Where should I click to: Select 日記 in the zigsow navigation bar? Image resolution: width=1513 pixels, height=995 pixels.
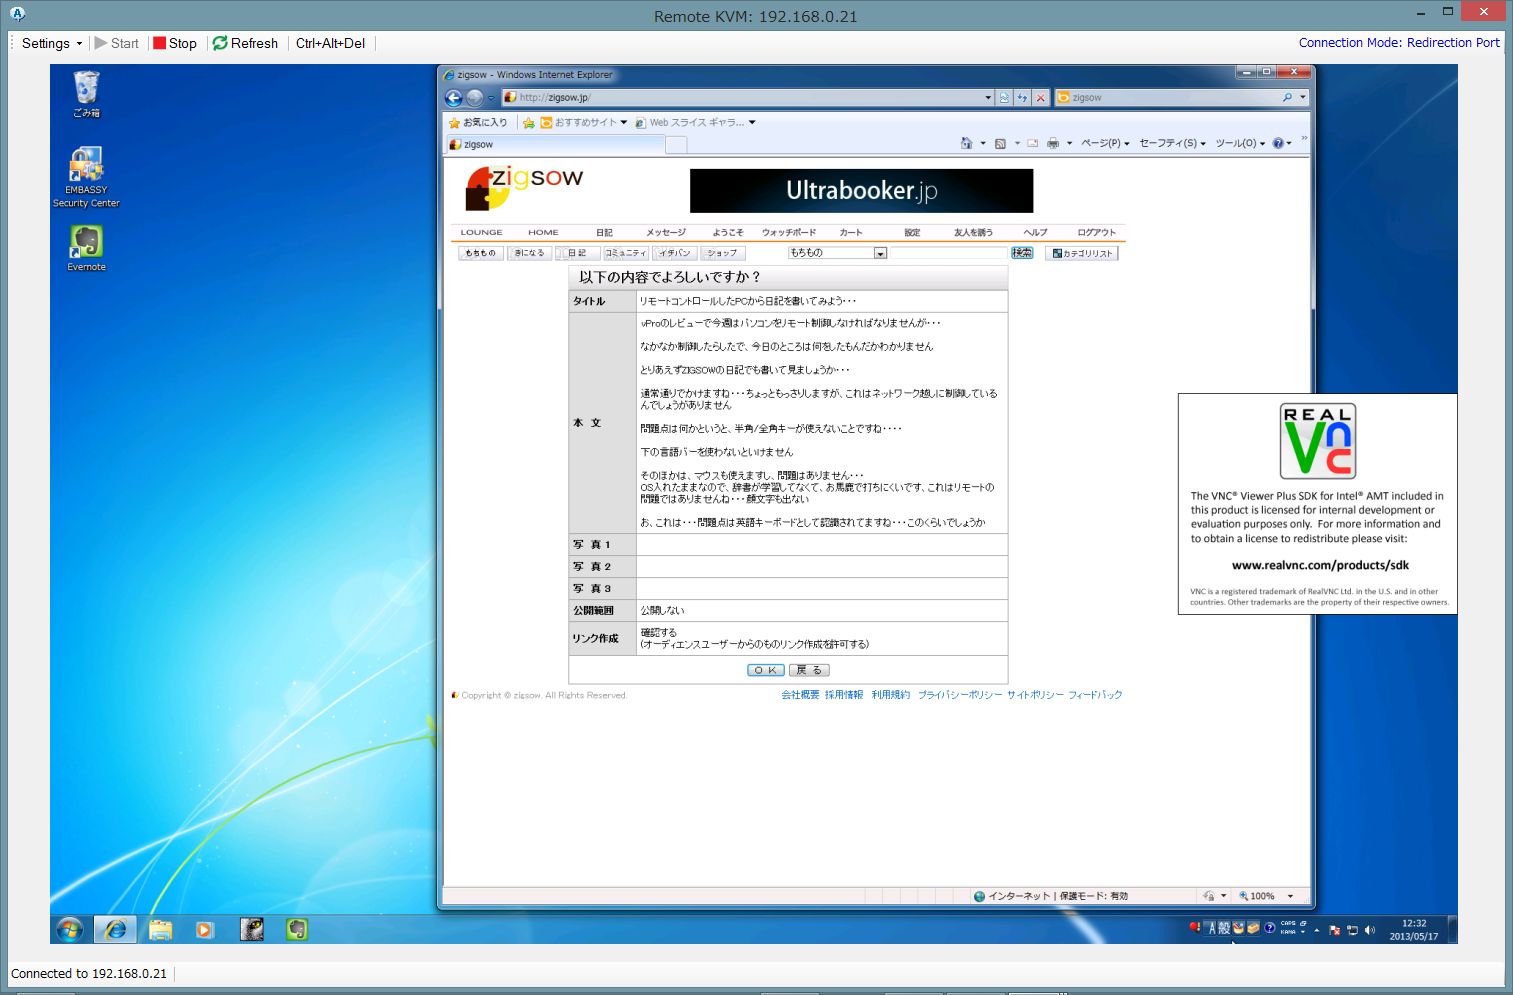(x=604, y=232)
